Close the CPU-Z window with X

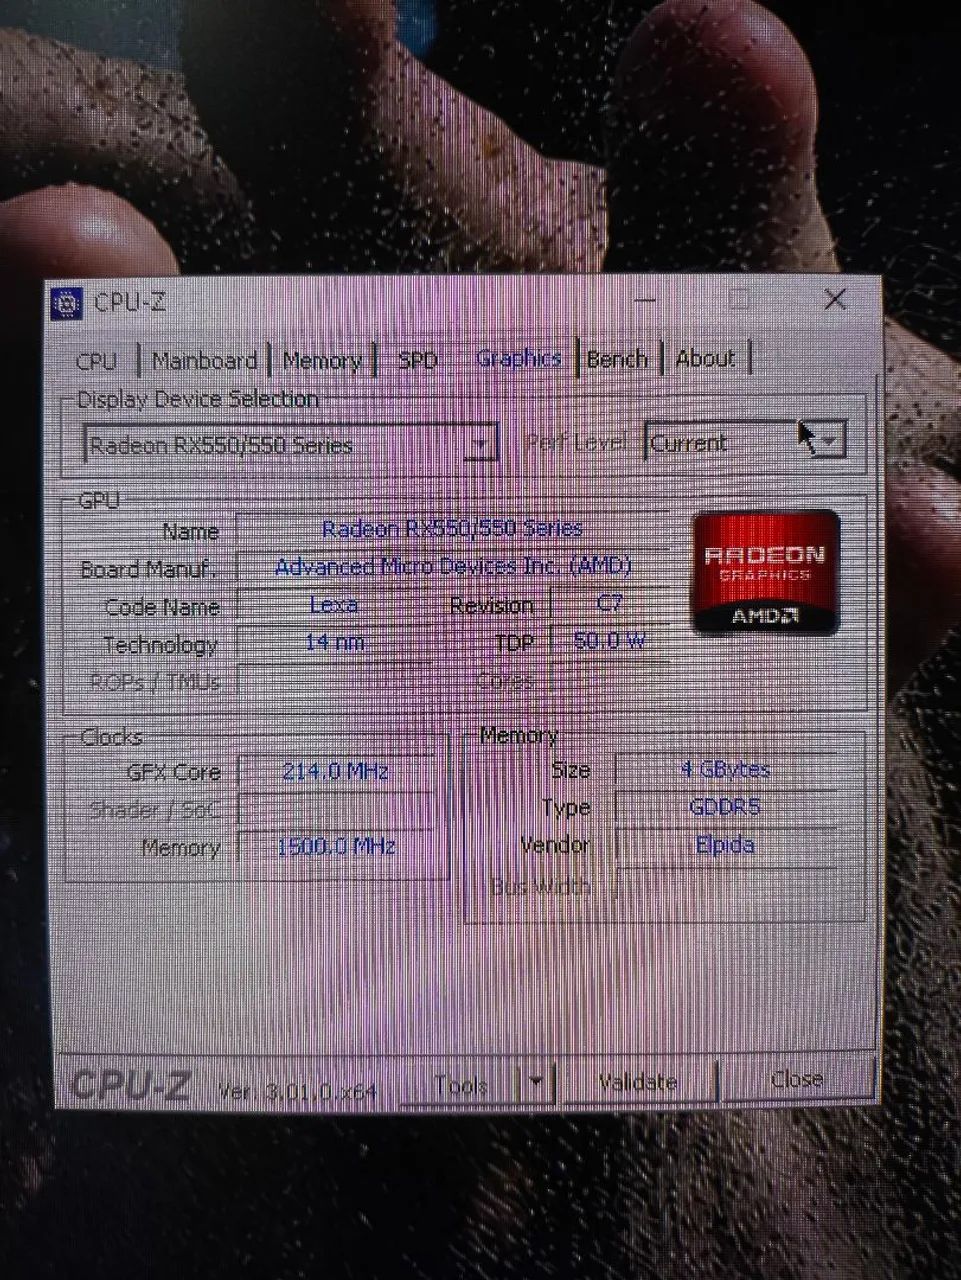tap(834, 299)
